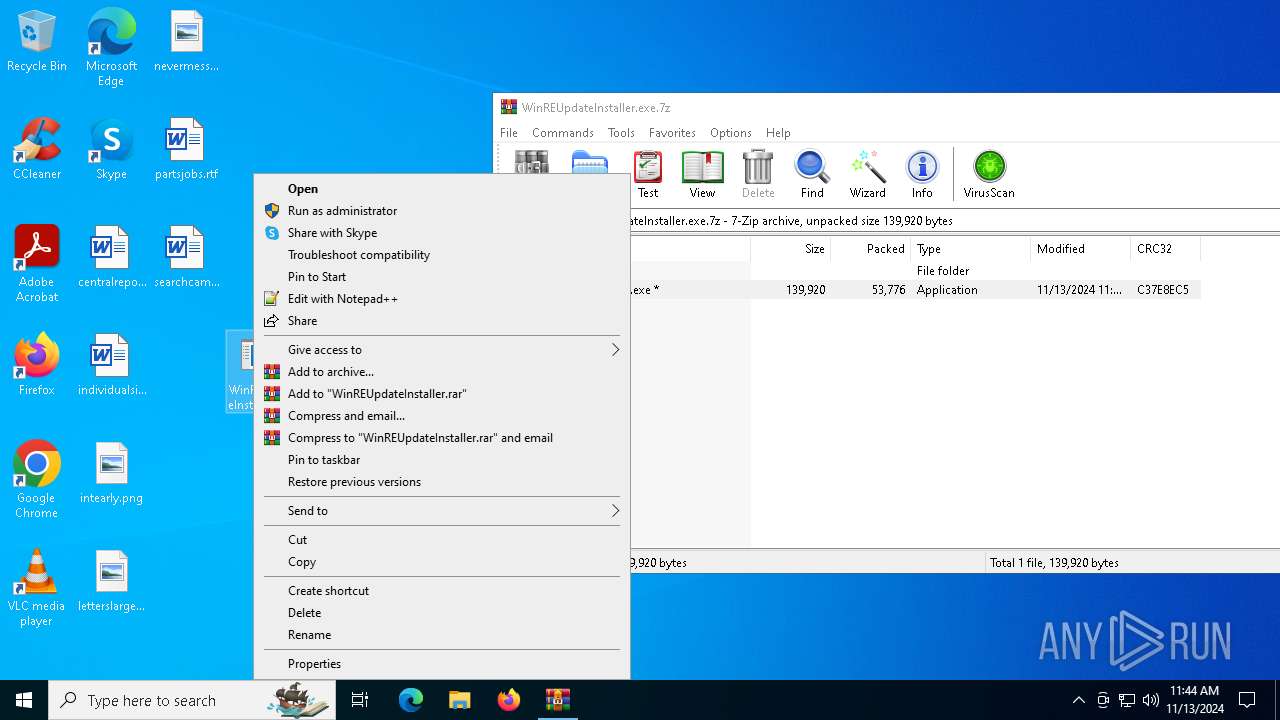Choose Delete in the context menu

point(442,613)
